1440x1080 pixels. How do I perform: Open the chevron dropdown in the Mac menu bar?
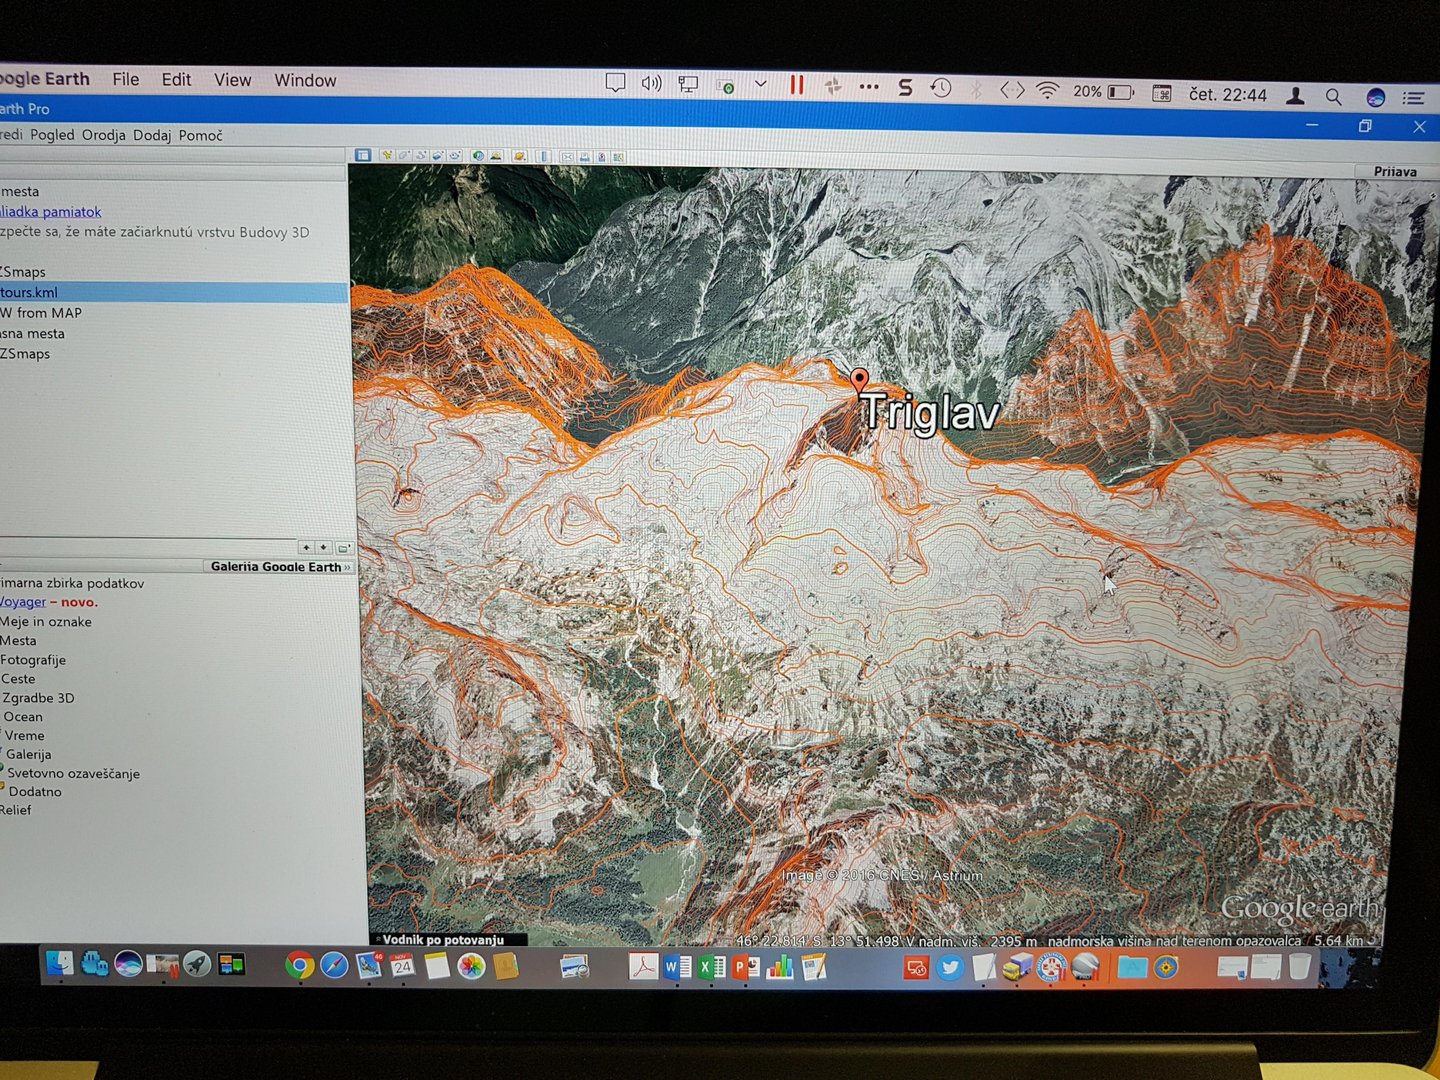[x=760, y=84]
